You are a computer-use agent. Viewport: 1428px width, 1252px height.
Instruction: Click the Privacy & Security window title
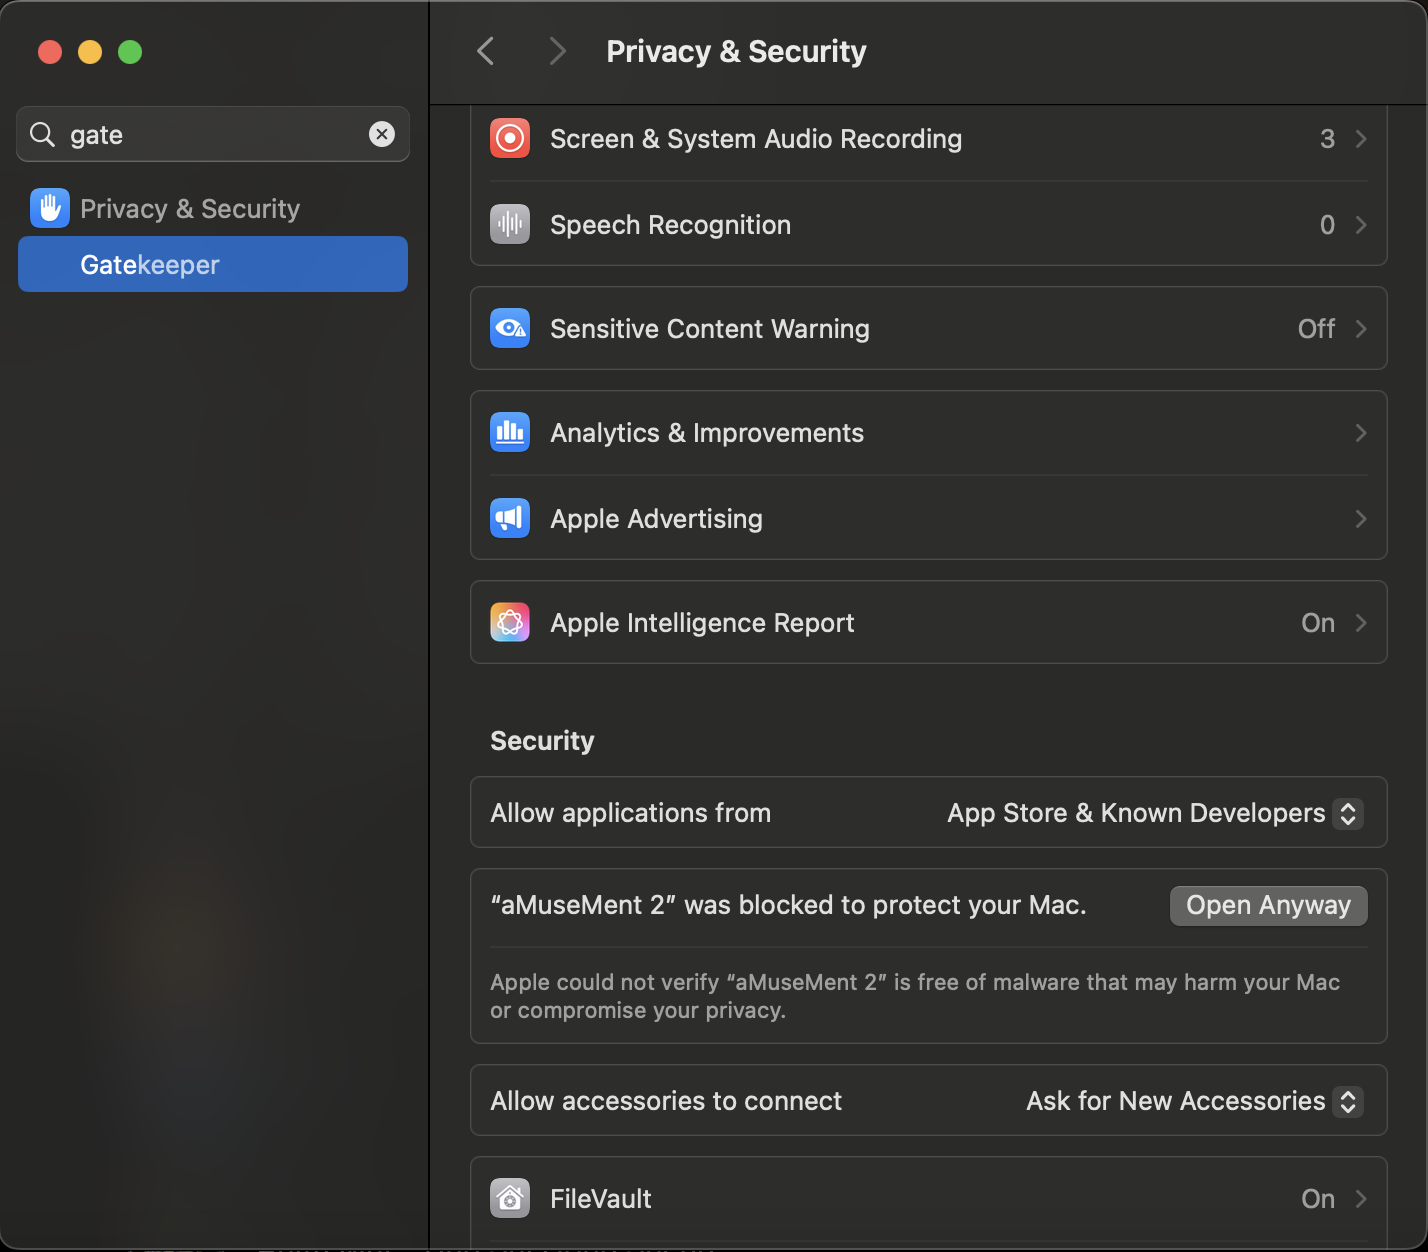pos(736,51)
